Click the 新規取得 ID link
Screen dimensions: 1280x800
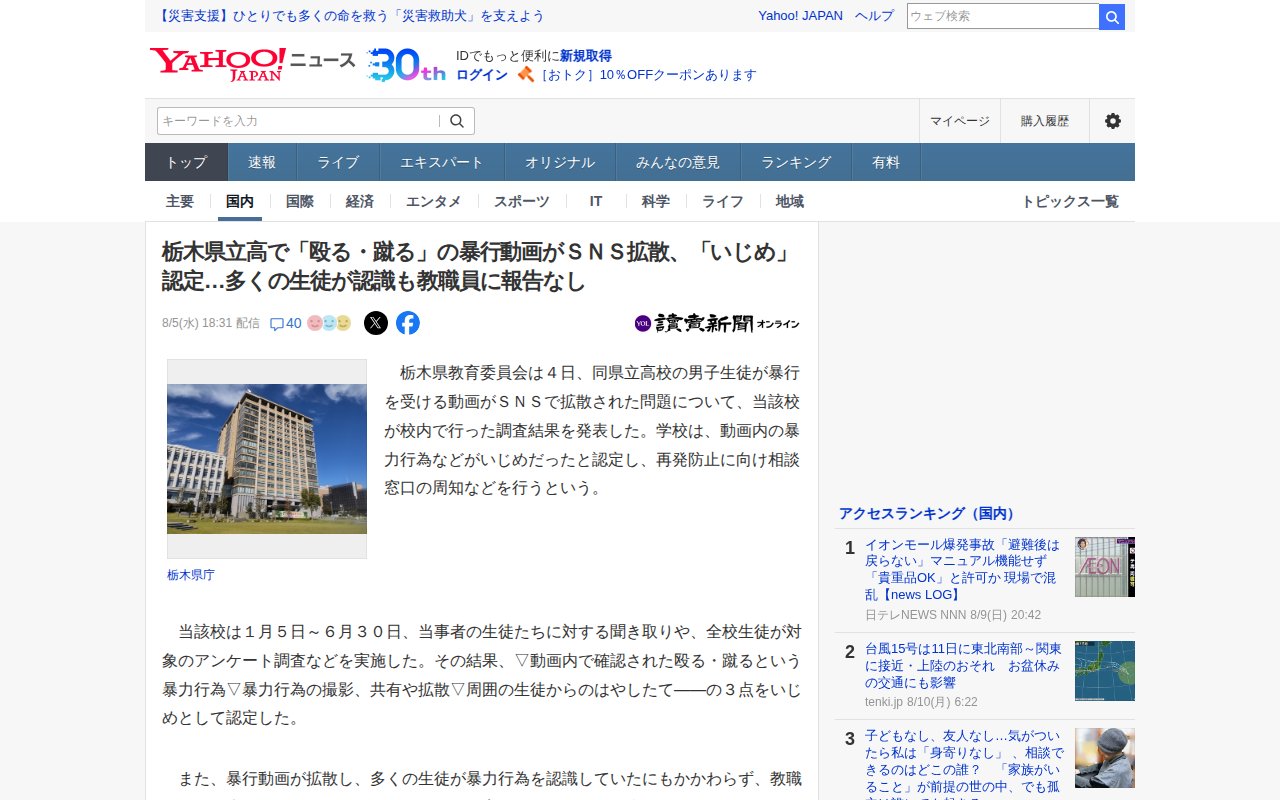(586, 56)
